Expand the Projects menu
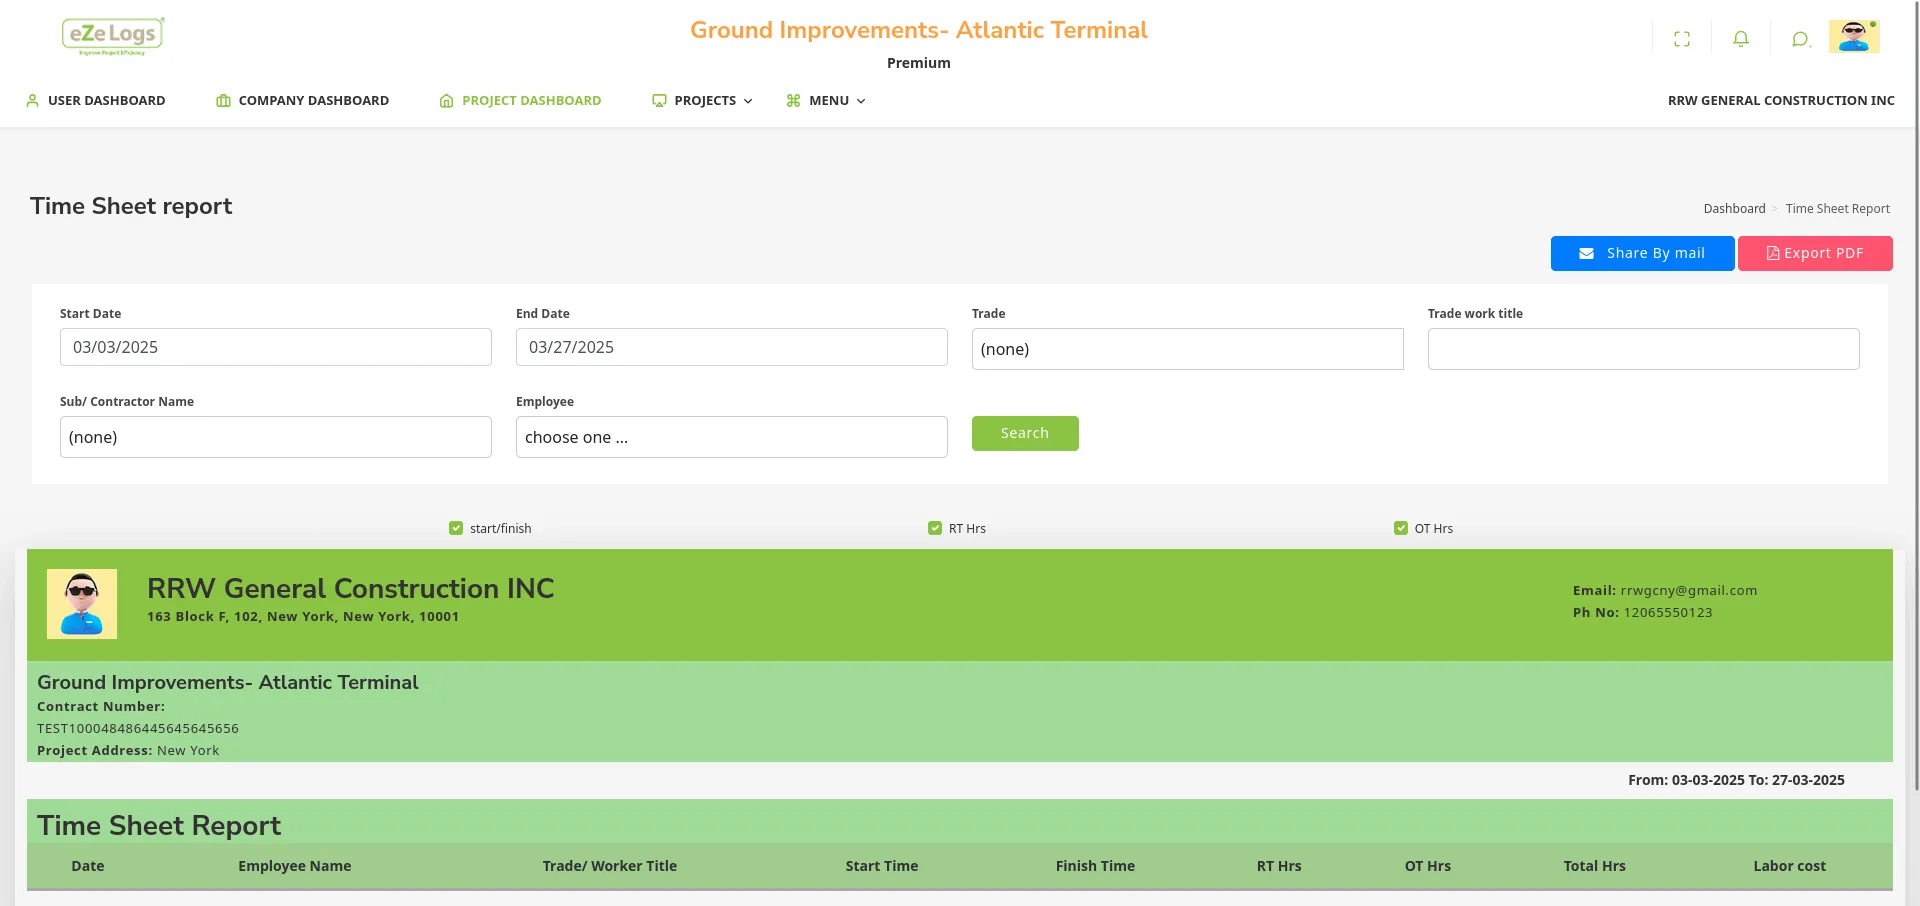Image resolution: width=1920 pixels, height=906 pixels. (703, 101)
